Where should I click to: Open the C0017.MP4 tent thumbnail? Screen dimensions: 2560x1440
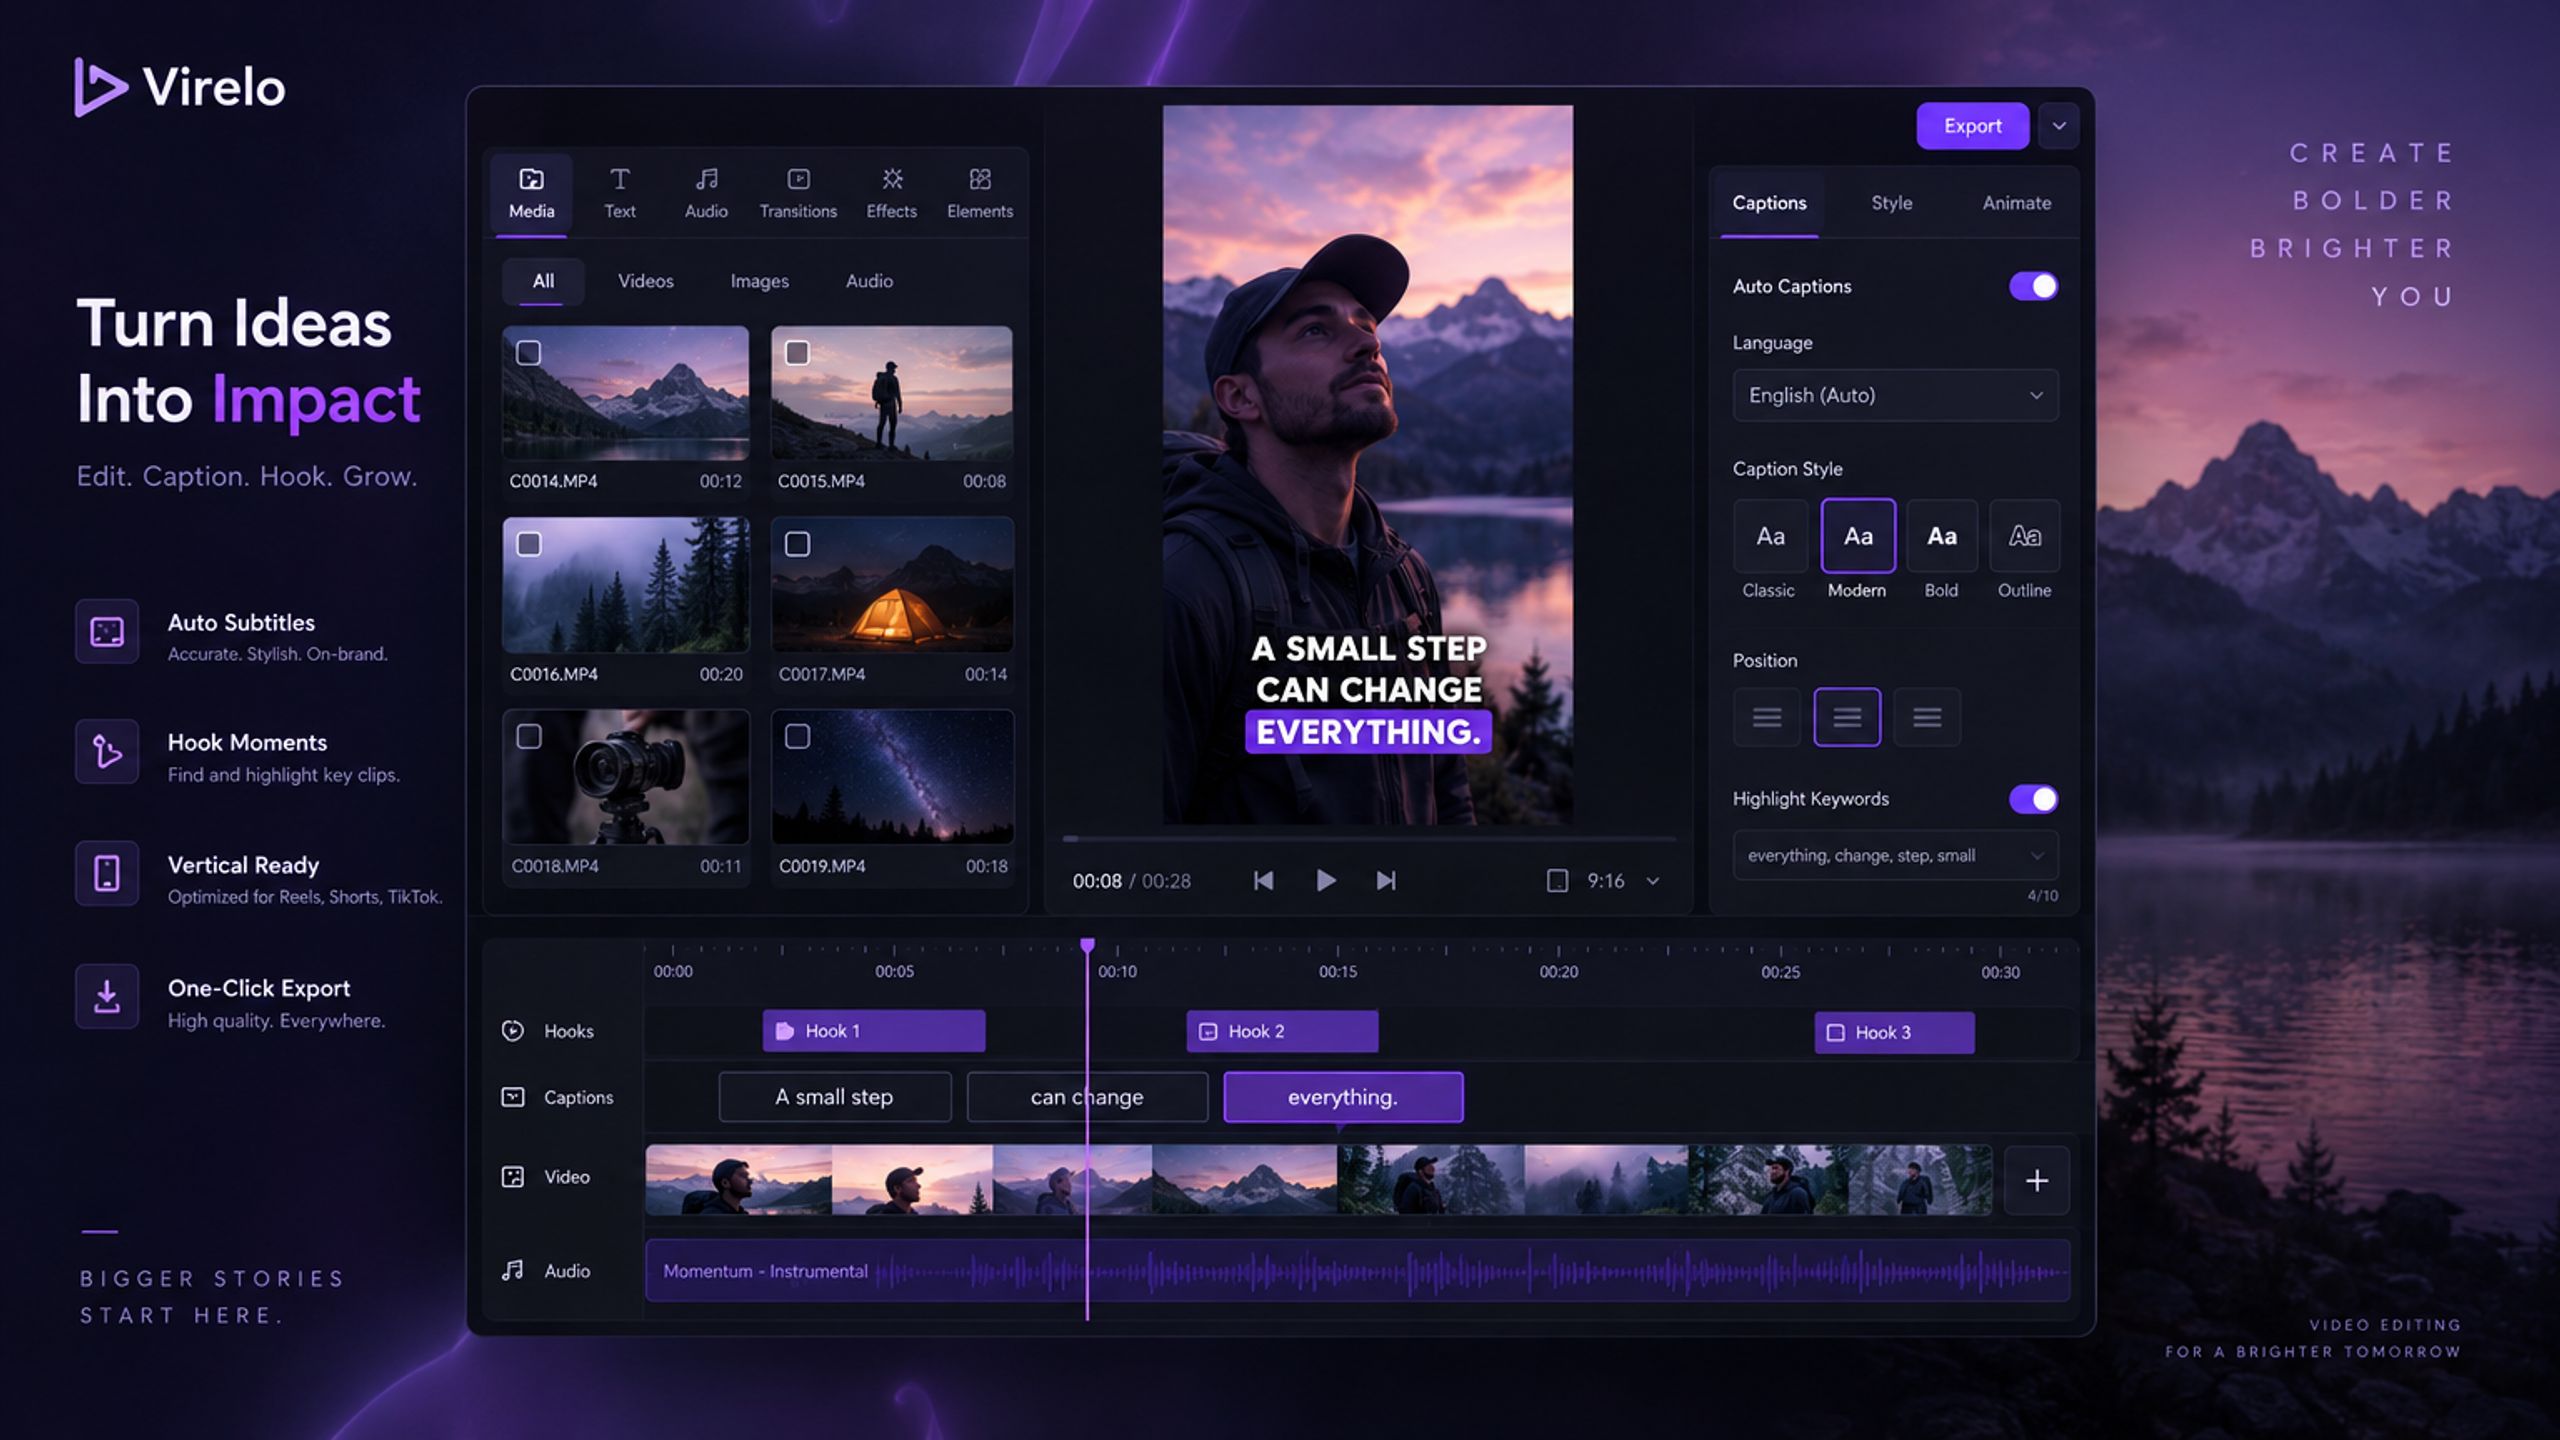[x=892, y=584]
